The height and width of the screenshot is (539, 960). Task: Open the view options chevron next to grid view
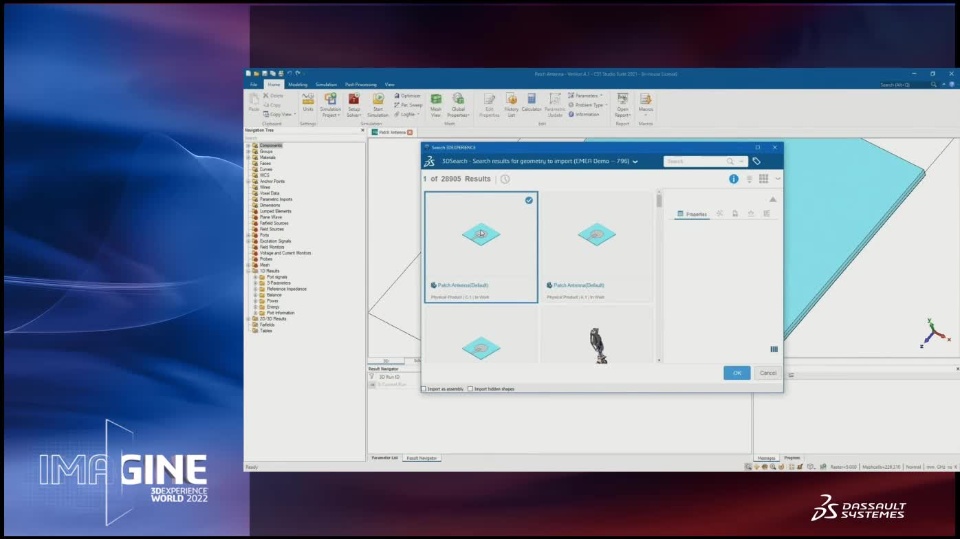point(778,179)
